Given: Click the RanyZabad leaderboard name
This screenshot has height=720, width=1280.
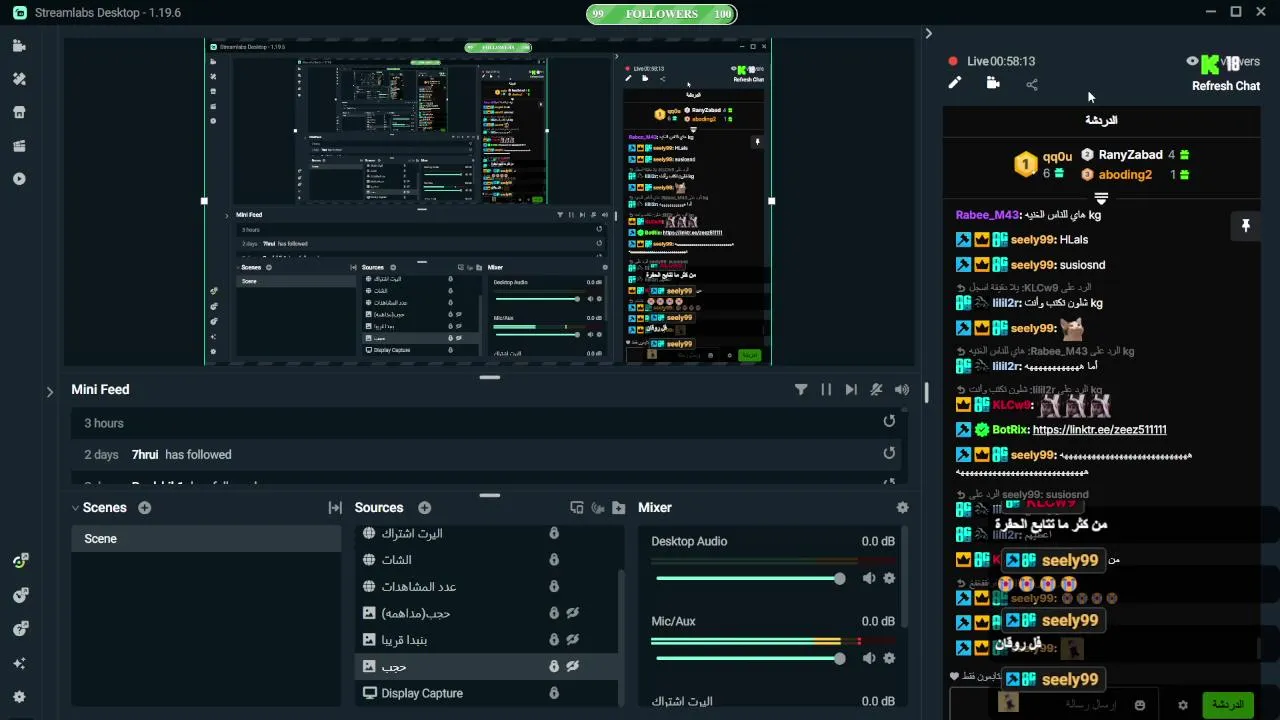Looking at the screenshot, I should (x=1130, y=155).
